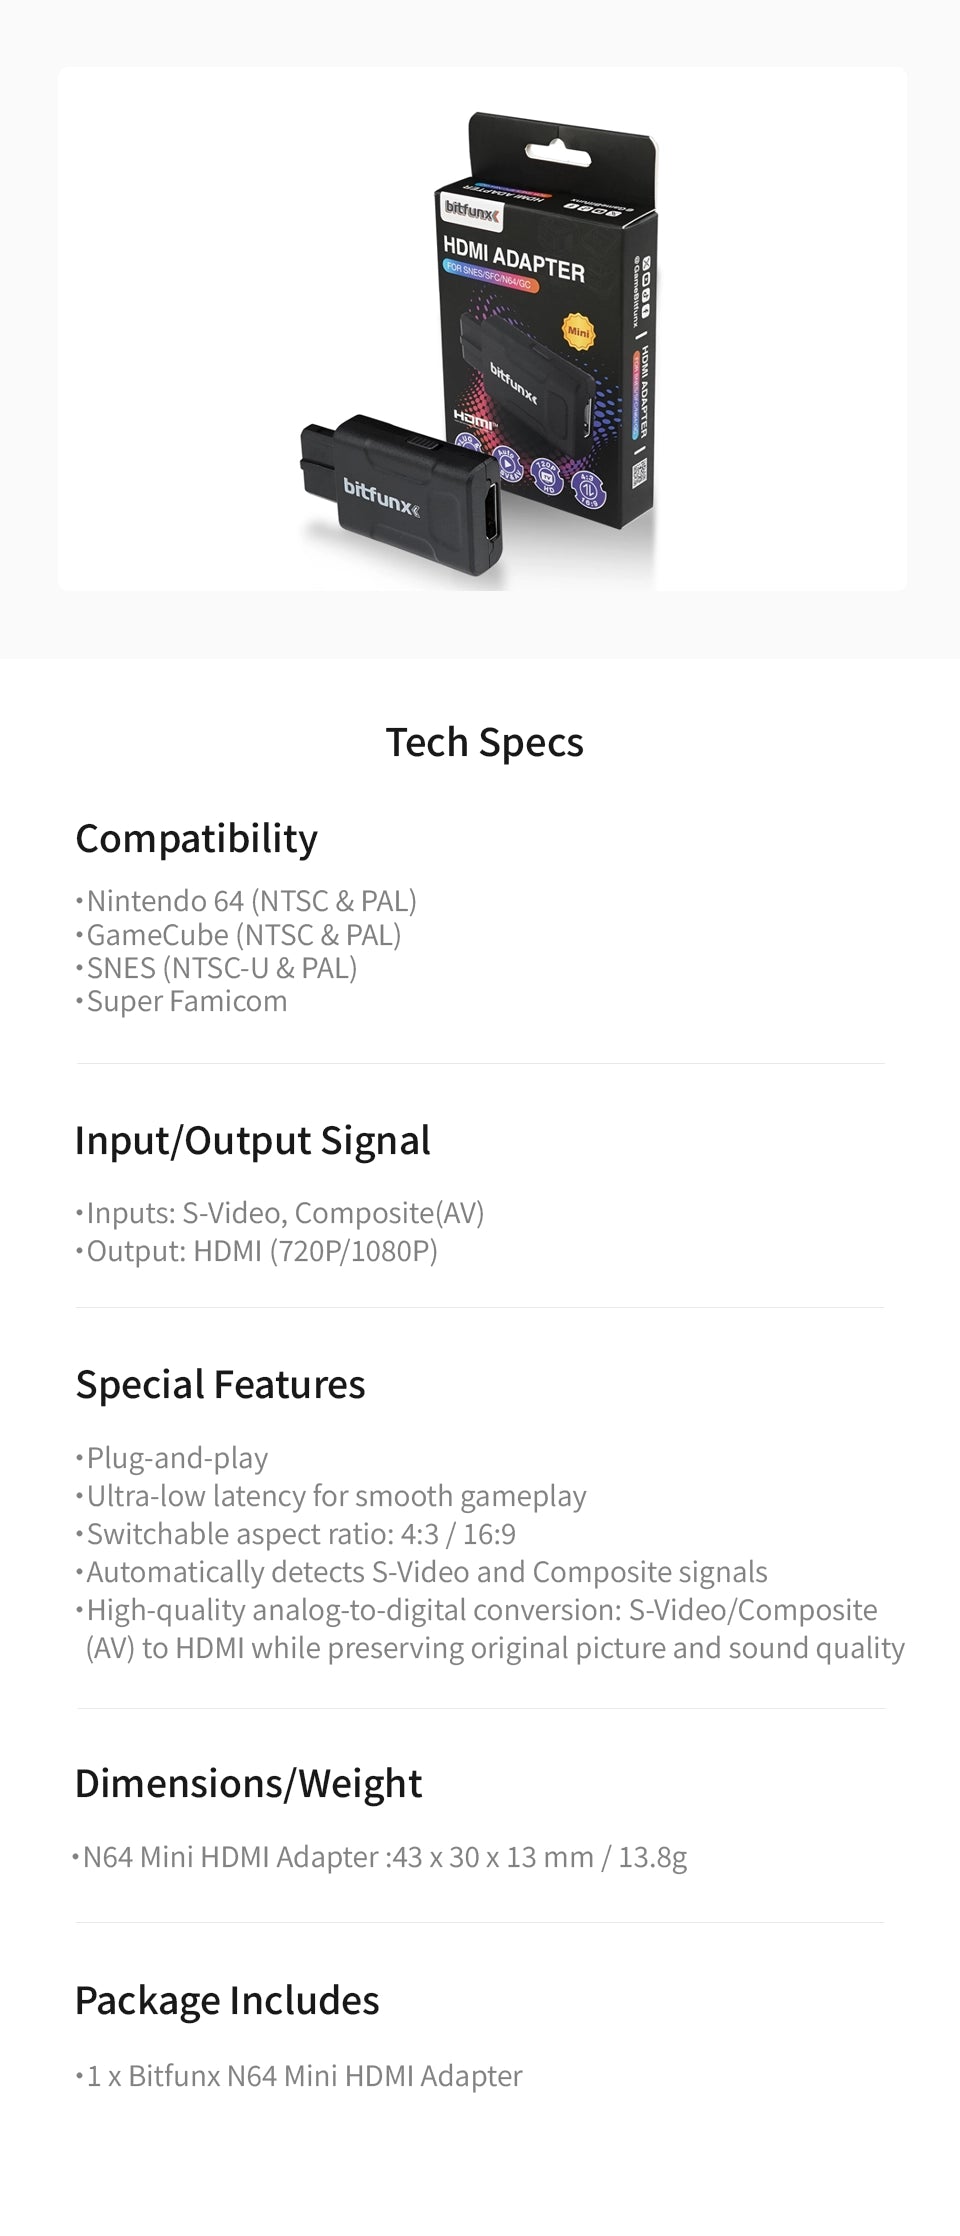This screenshot has height=2236, width=960.
Task: Click the Special Features heading
Action: 221,1385
